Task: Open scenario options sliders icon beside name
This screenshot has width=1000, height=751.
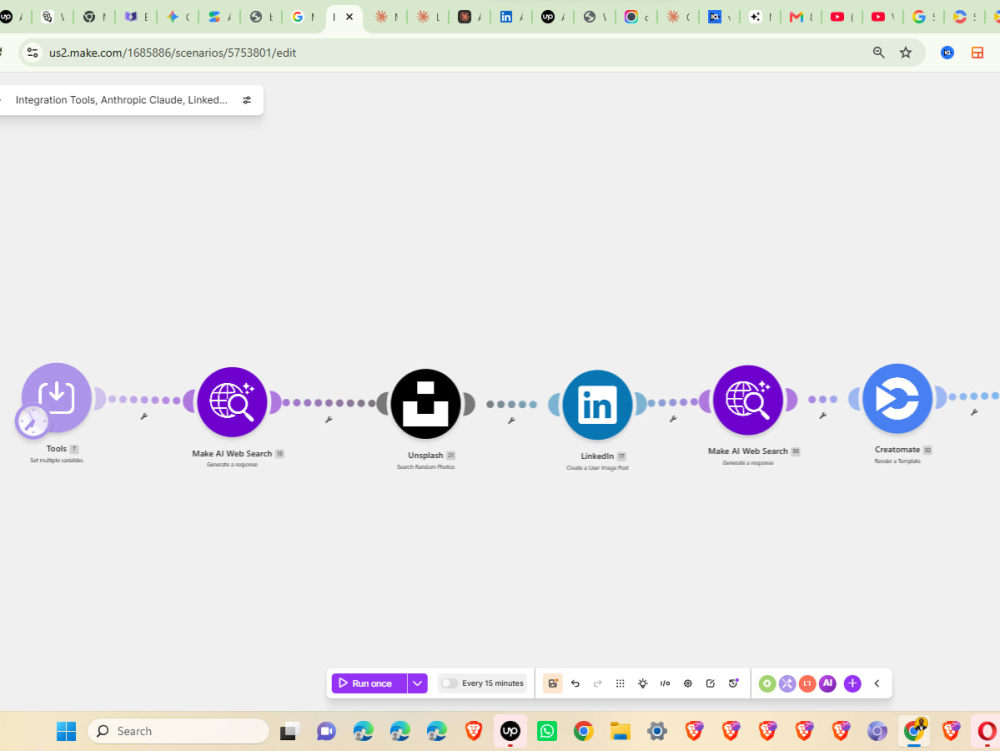Action: (x=247, y=100)
